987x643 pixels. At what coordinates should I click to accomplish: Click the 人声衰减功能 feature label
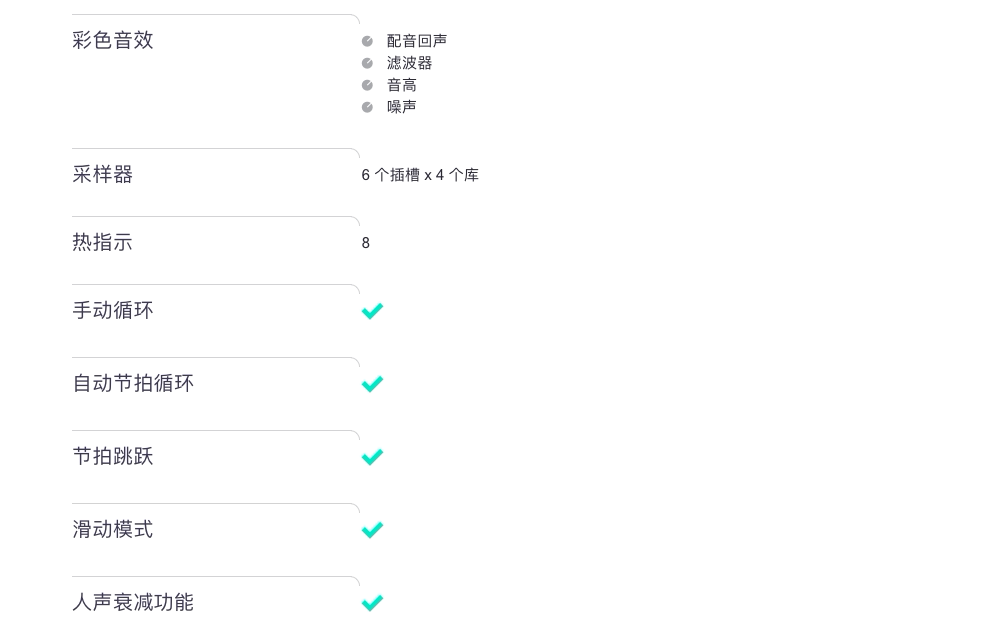pos(133,602)
